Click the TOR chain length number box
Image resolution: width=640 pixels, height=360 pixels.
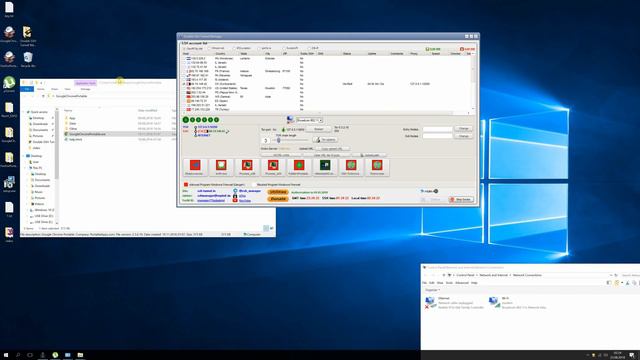tap(265, 140)
